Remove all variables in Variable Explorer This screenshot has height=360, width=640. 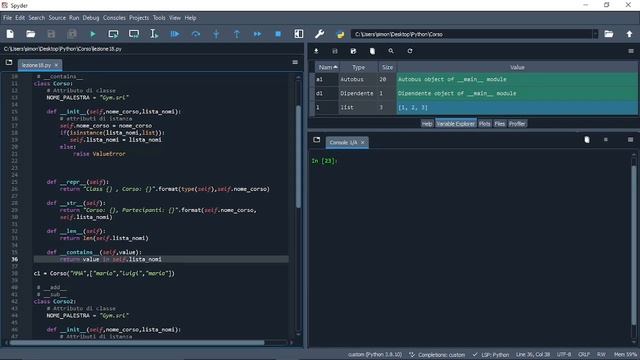[x=372, y=51]
